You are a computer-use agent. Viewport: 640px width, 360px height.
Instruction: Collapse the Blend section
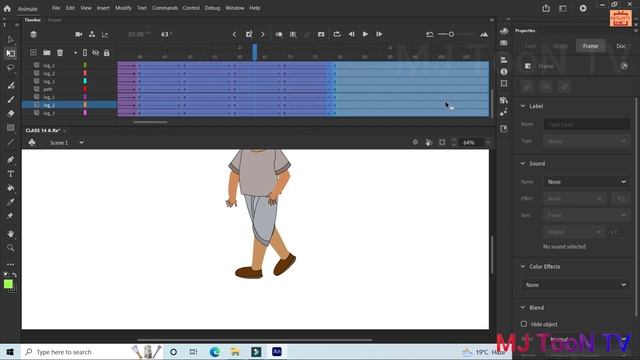pyautogui.click(x=523, y=307)
